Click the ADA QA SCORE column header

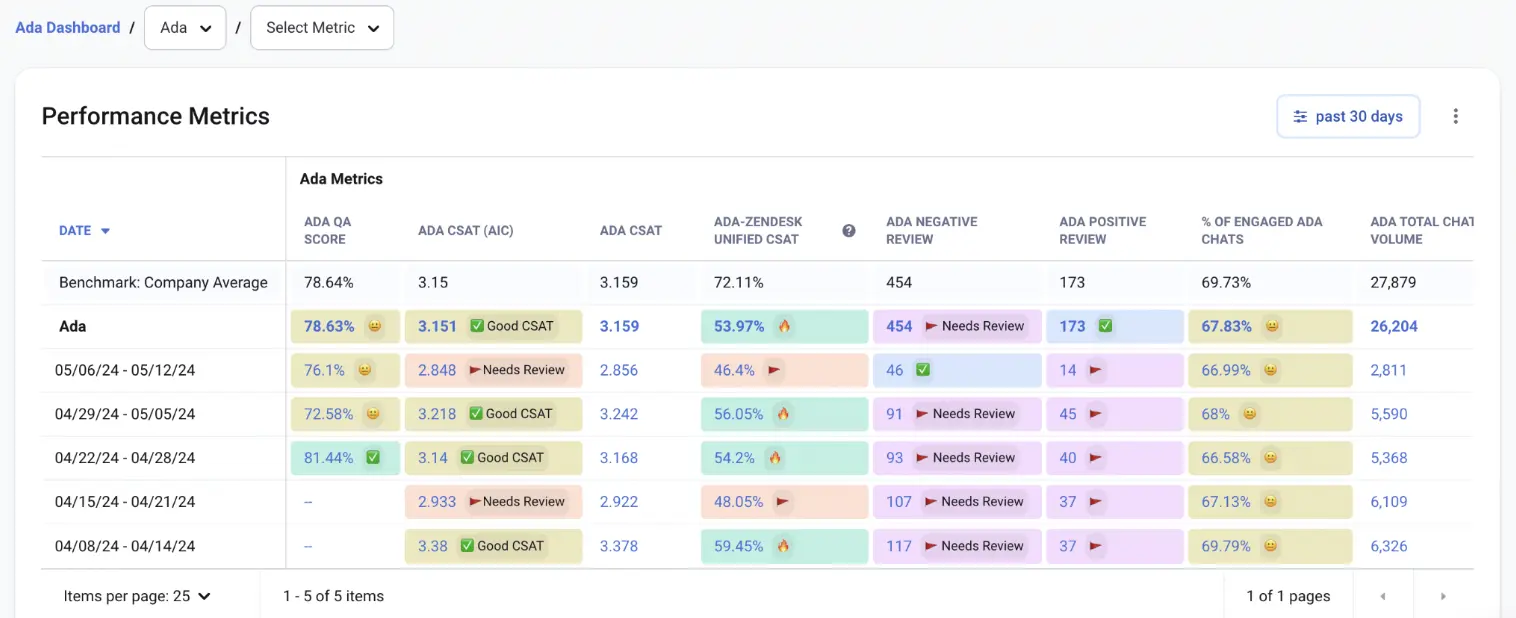pyautogui.click(x=328, y=231)
